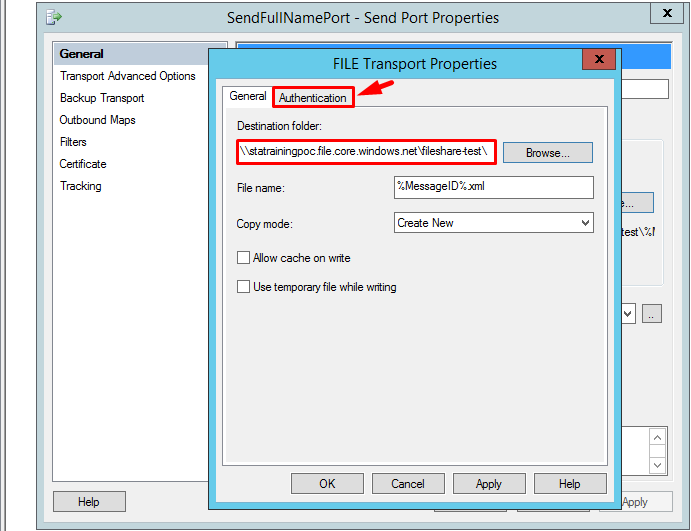The height and width of the screenshot is (531, 691).
Task: Open the Copy mode dropdown
Action: (x=494, y=223)
